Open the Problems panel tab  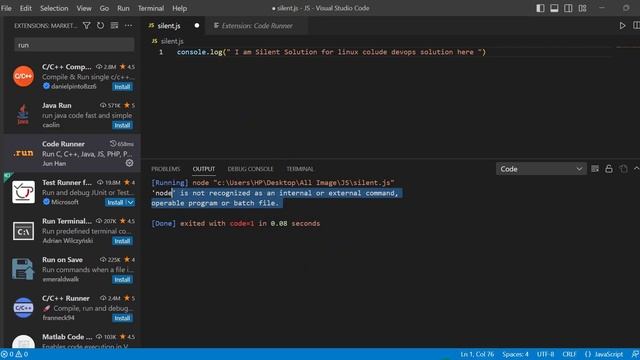pyautogui.click(x=165, y=169)
